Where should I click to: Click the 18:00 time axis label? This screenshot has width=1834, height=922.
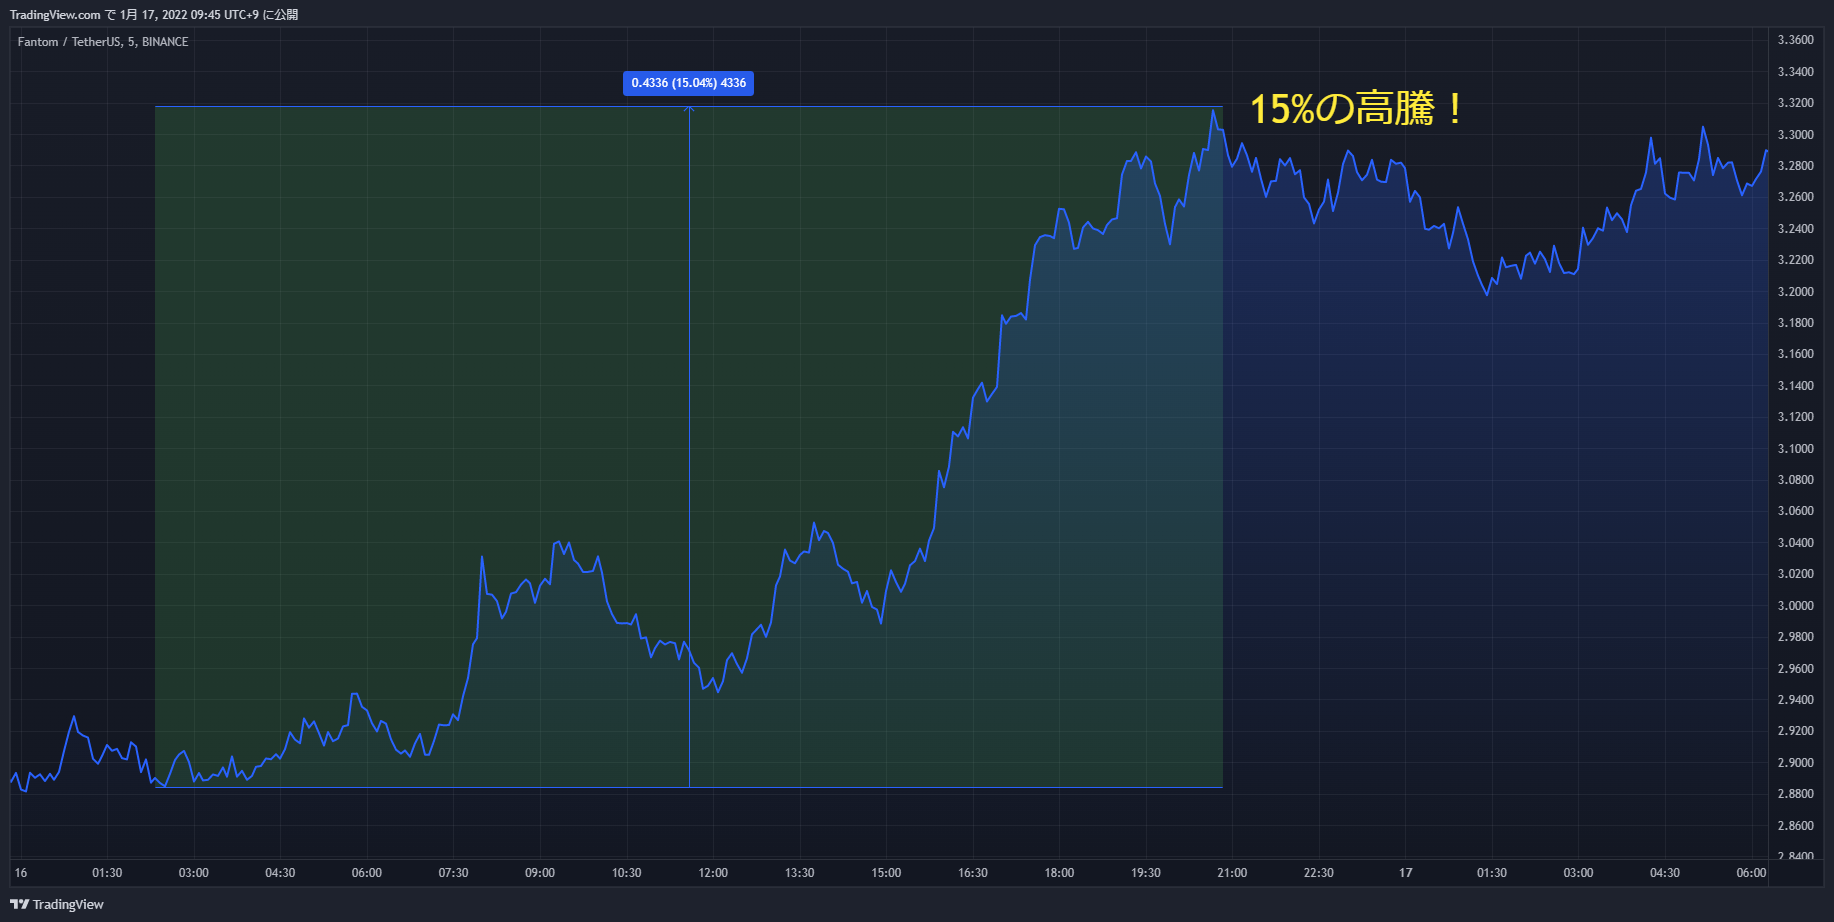tap(1059, 873)
